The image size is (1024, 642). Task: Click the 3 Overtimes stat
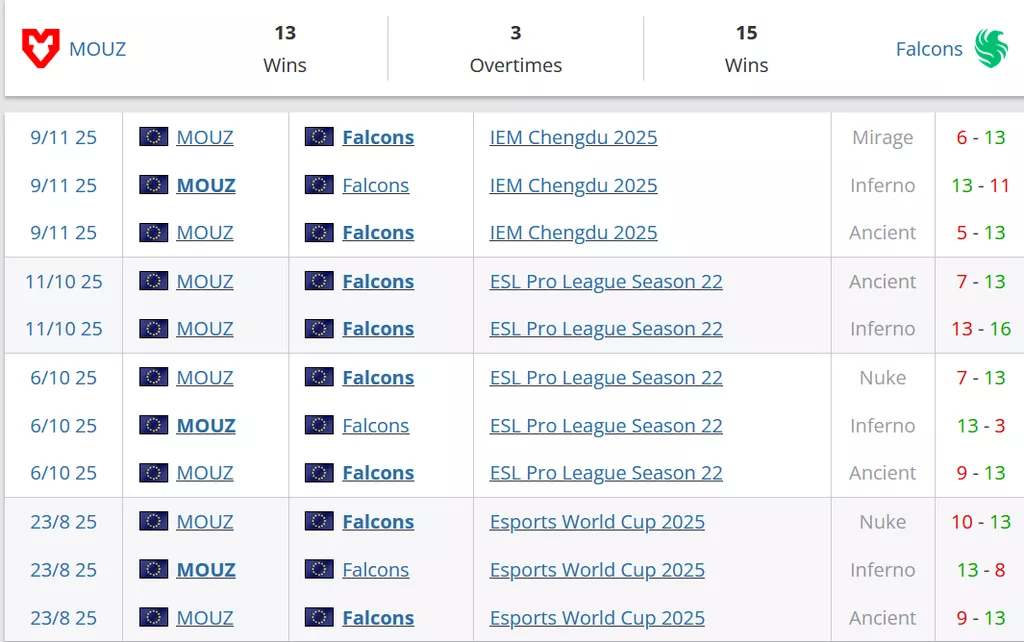pos(515,48)
